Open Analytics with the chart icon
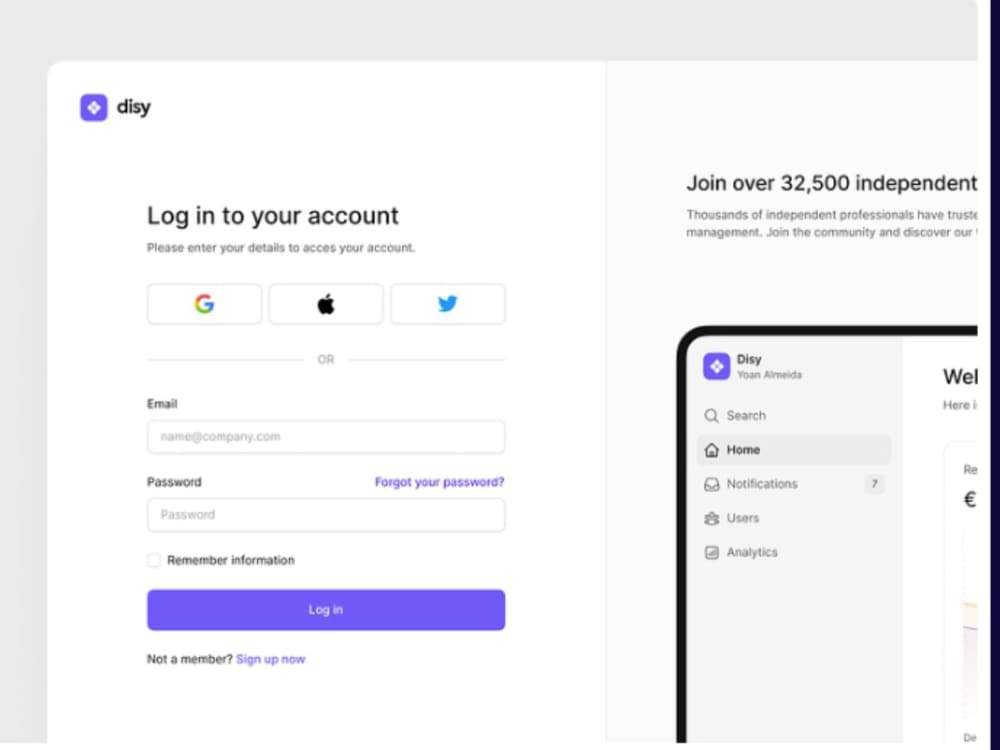This screenshot has width=1000, height=750. 711,552
